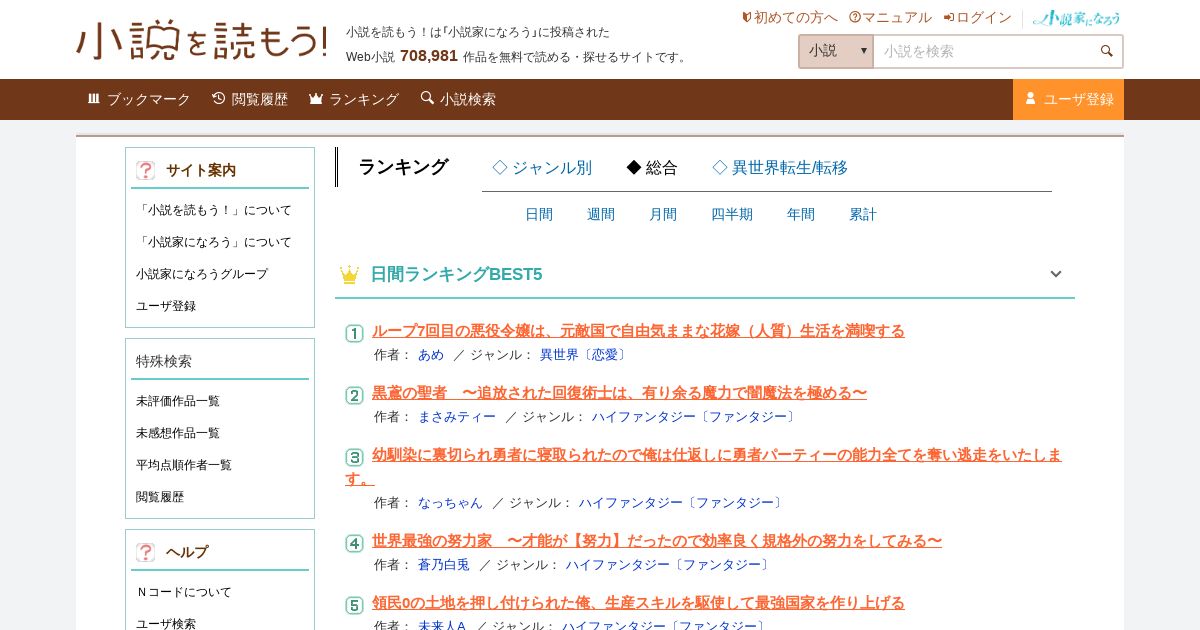This screenshot has width=1200, height=630.
Task: Click the orange ユーザ登録 button
Action: 1068,99
